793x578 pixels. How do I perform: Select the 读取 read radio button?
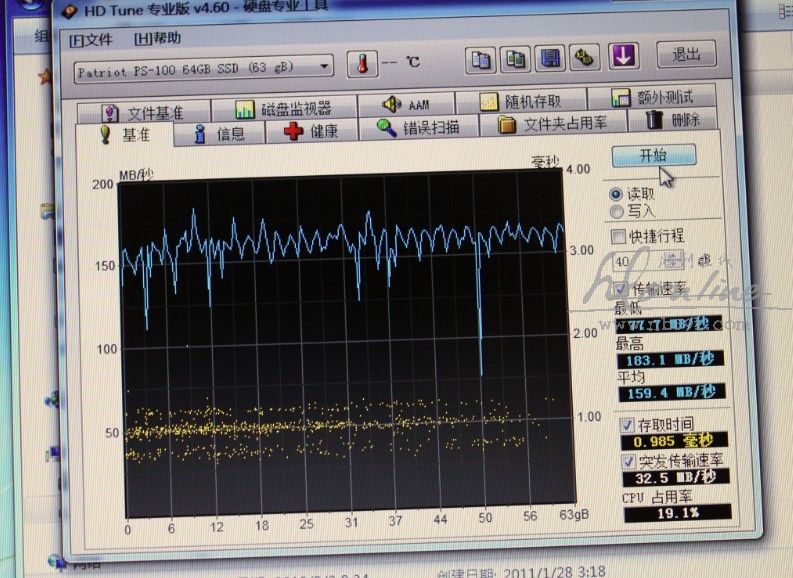point(616,193)
